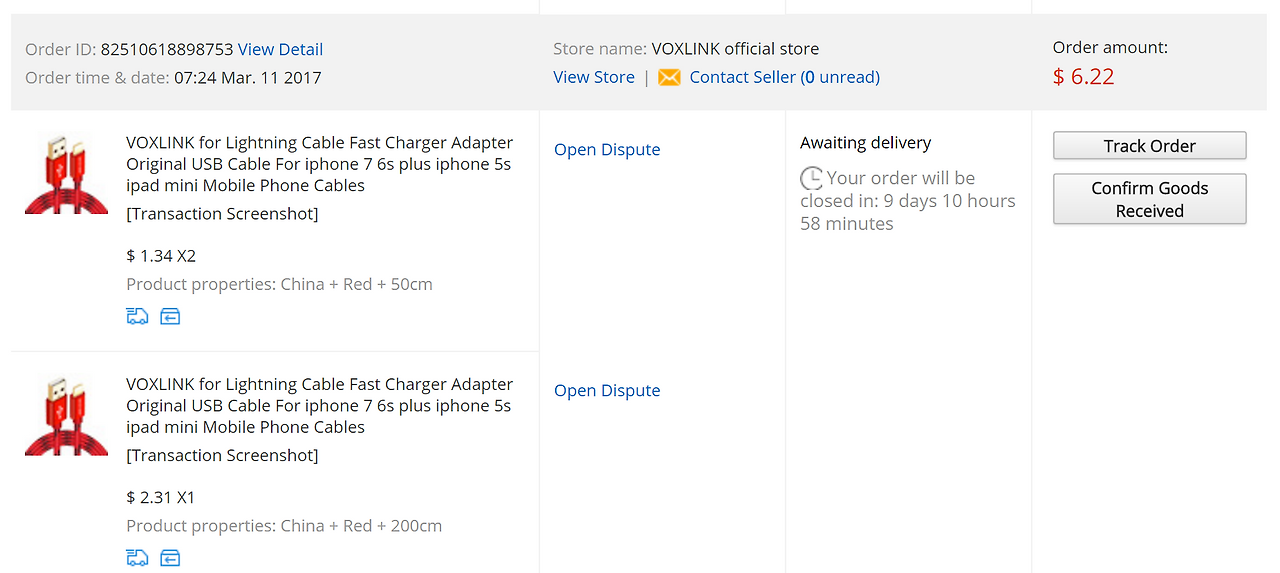Open Contact Seller messages link
Screen dimensions: 1280x573
784,77
